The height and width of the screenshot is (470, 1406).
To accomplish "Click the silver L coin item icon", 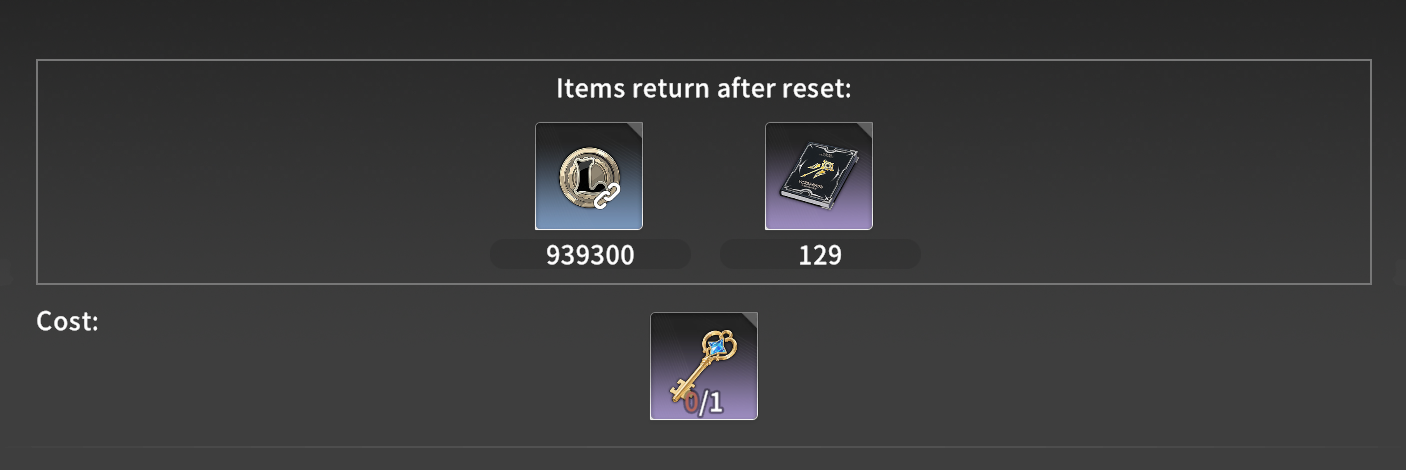I will [589, 176].
